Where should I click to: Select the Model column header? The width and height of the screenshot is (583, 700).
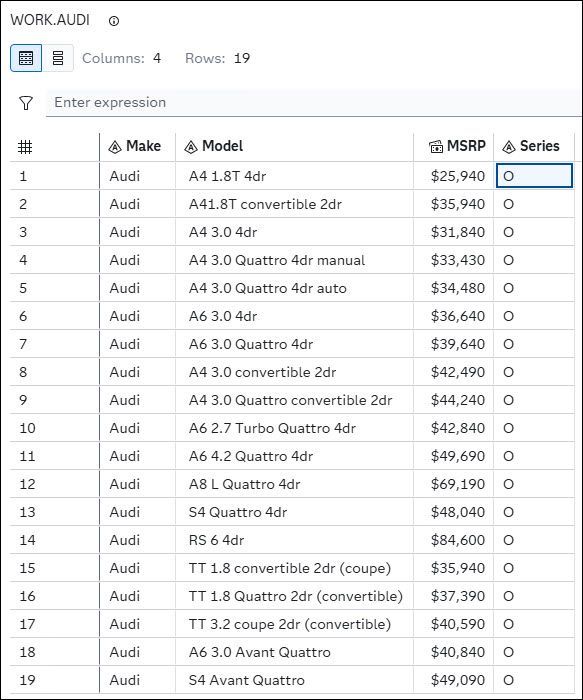pos(295,146)
